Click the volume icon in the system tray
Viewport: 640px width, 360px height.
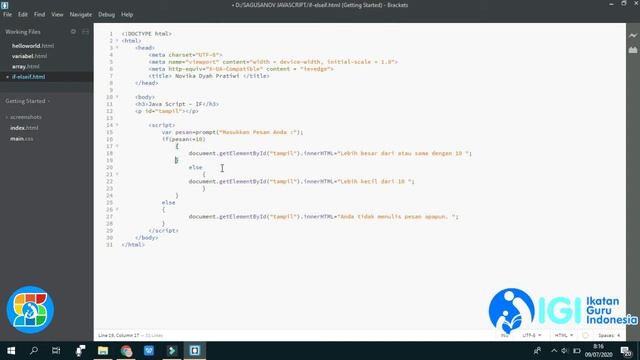[x=564, y=351]
